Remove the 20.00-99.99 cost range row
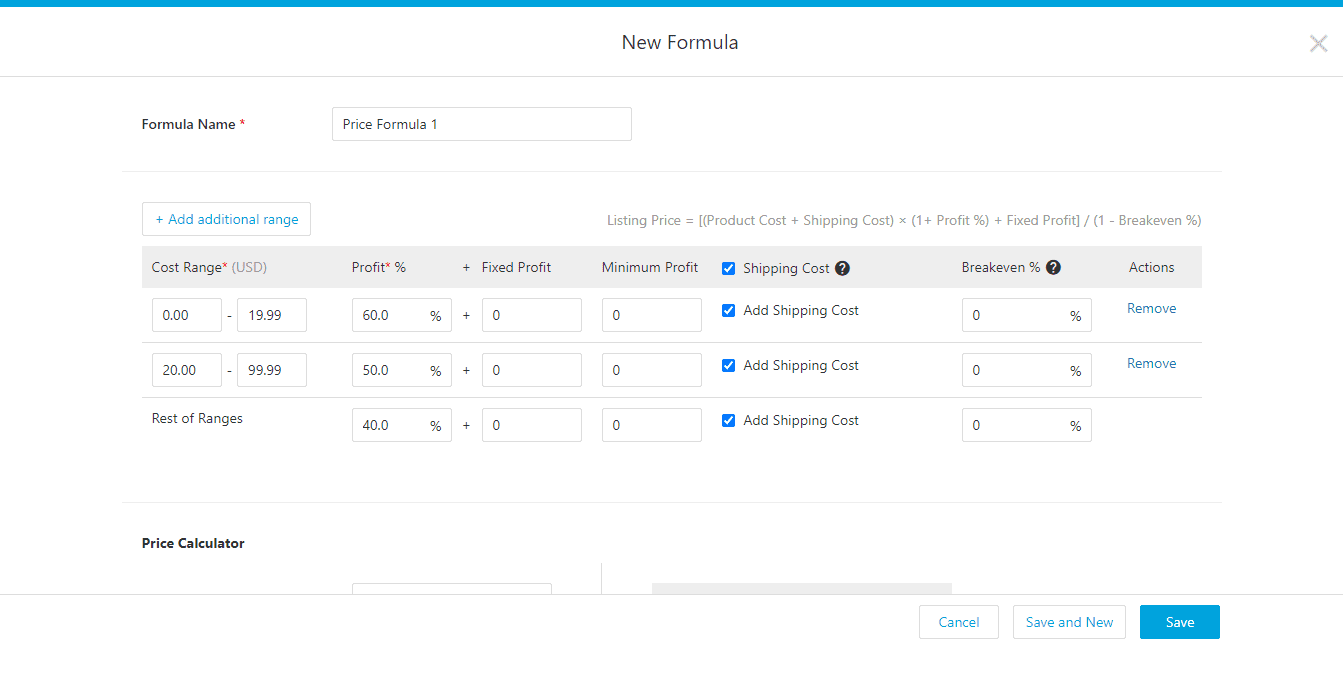Viewport: 1343px width, 676px height. 1151,364
